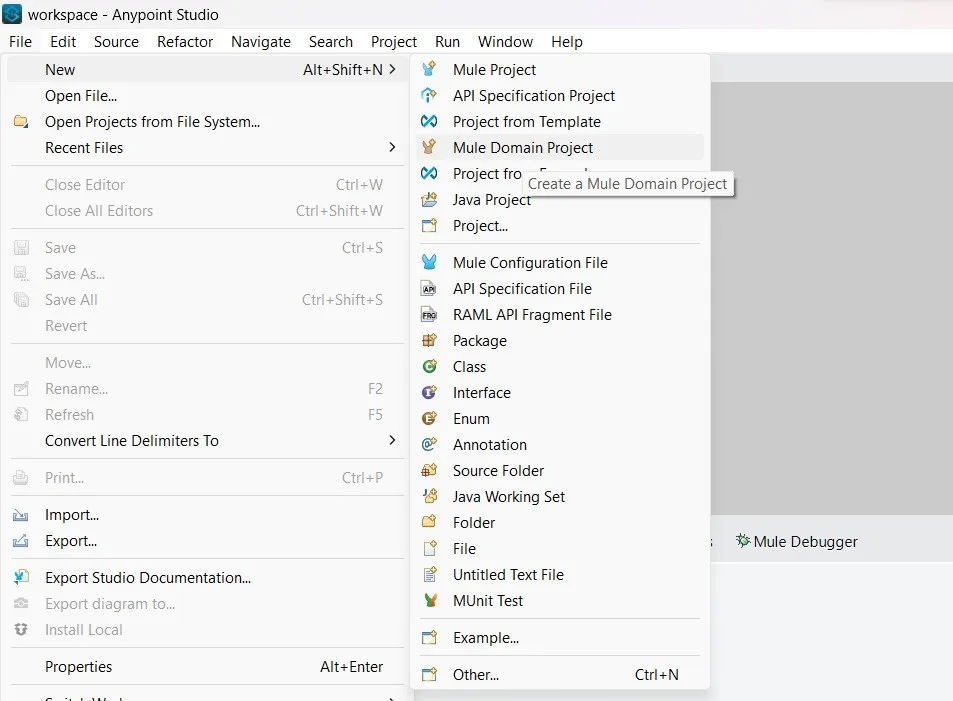Click the Mule Project icon
The width and height of the screenshot is (953, 701).
click(x=429, y=69)
